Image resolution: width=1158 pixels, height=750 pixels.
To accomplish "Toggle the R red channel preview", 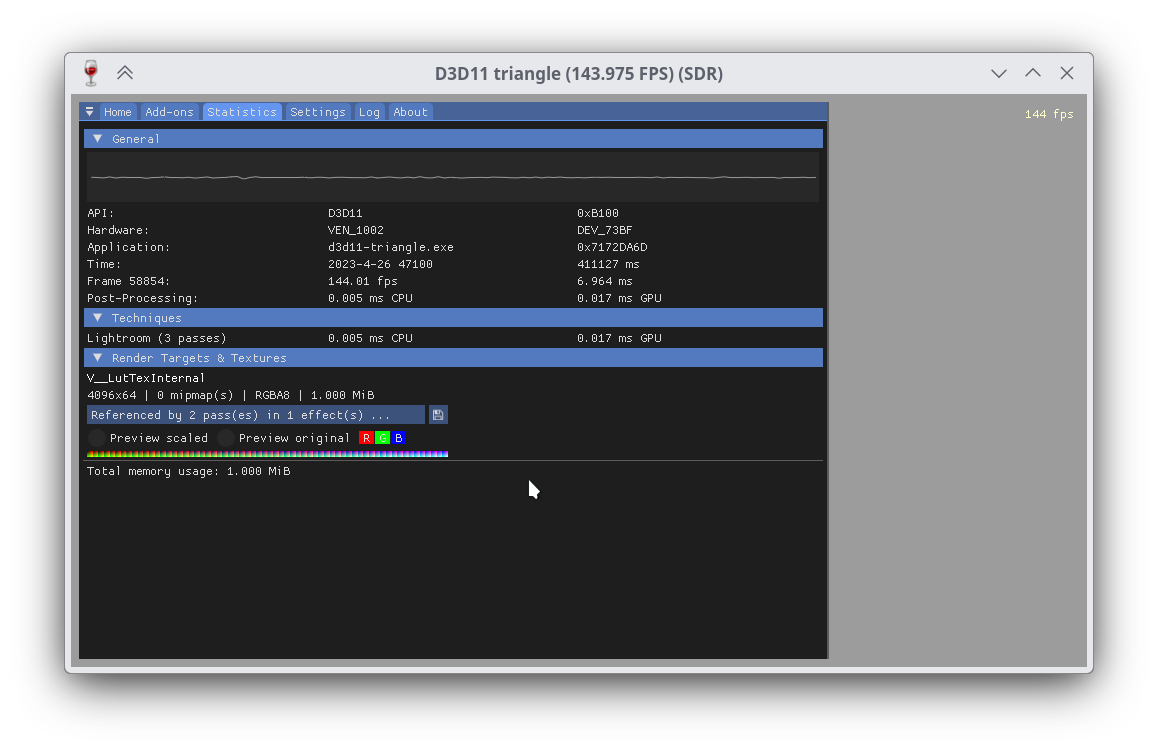I will point(365,437).
